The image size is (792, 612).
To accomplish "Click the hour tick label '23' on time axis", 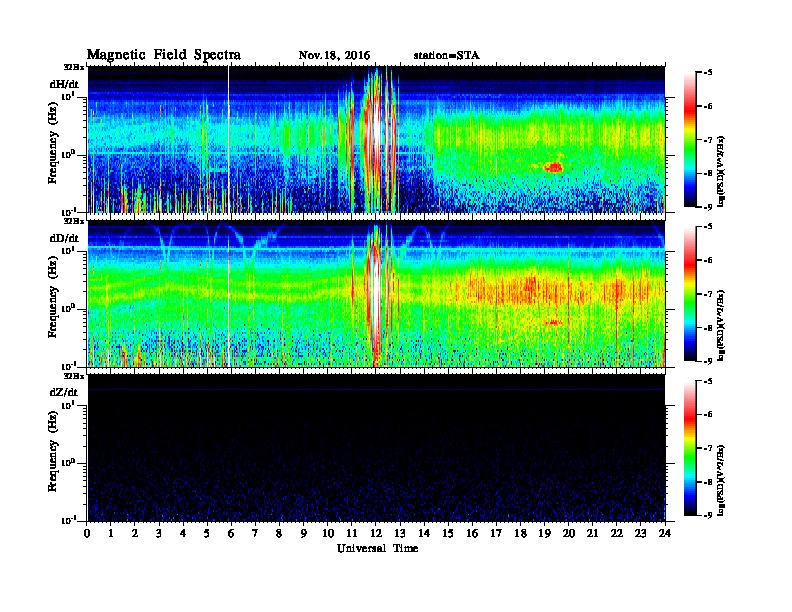I will pyautogui.click(x=640, y=533).
